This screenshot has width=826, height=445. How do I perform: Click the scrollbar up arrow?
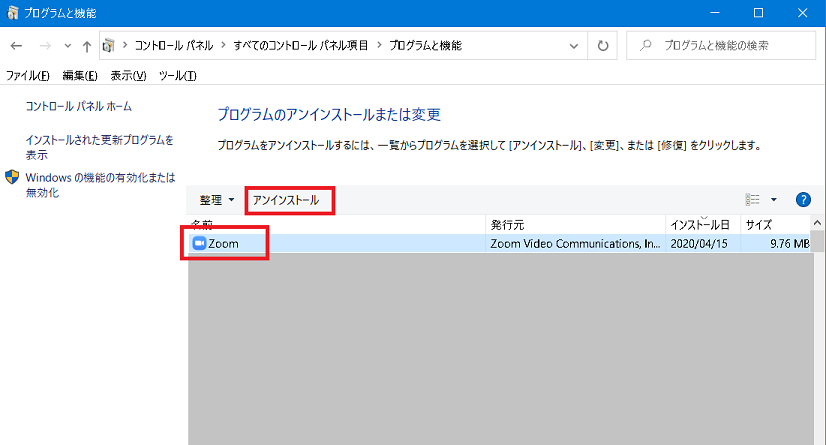(817, 223)
